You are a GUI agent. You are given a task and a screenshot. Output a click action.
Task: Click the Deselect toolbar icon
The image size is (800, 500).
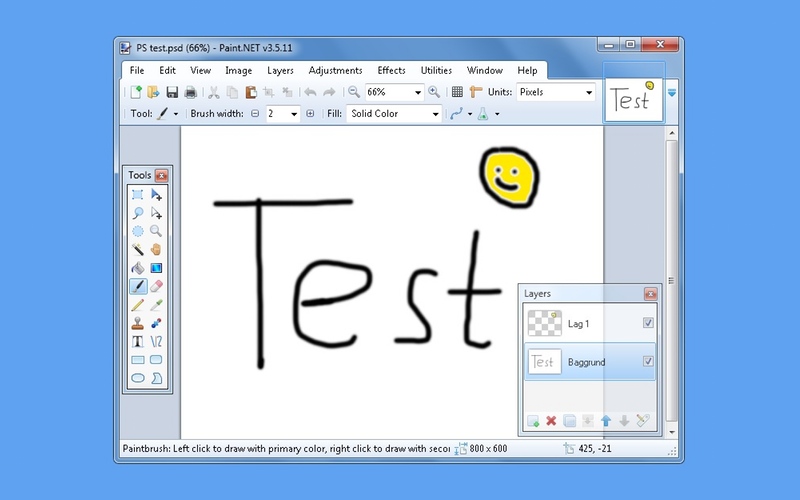(x=287, y=92)
